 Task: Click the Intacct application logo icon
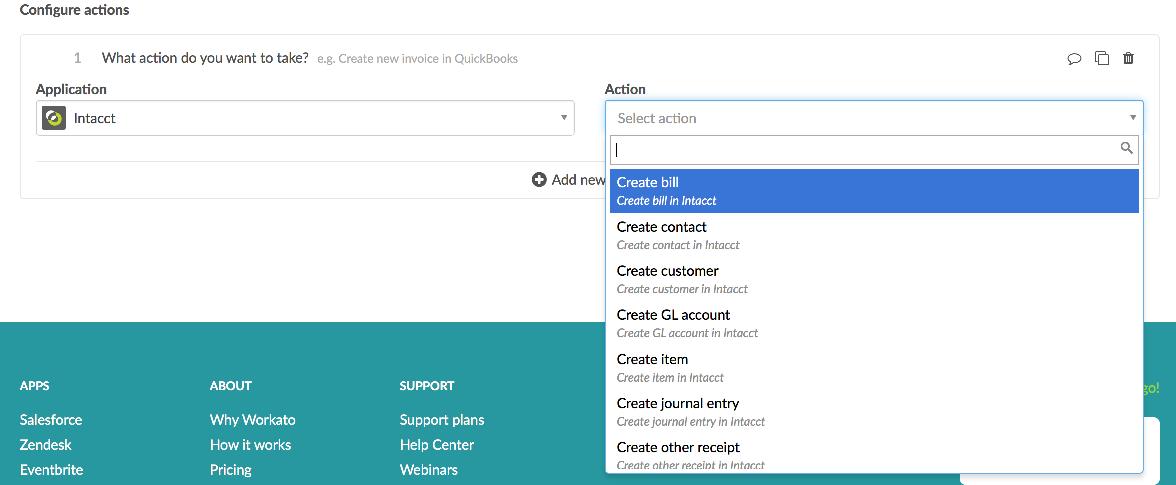[54, 118]
